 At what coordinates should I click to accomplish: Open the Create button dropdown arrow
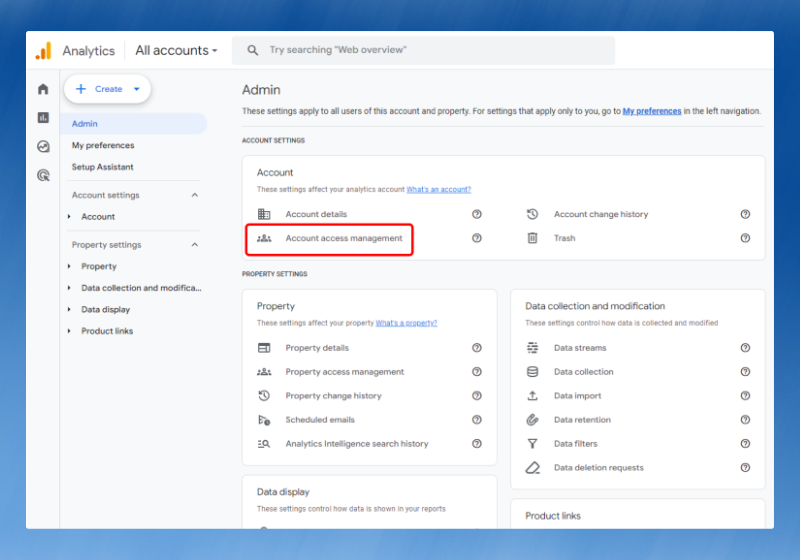pos(137,89)
